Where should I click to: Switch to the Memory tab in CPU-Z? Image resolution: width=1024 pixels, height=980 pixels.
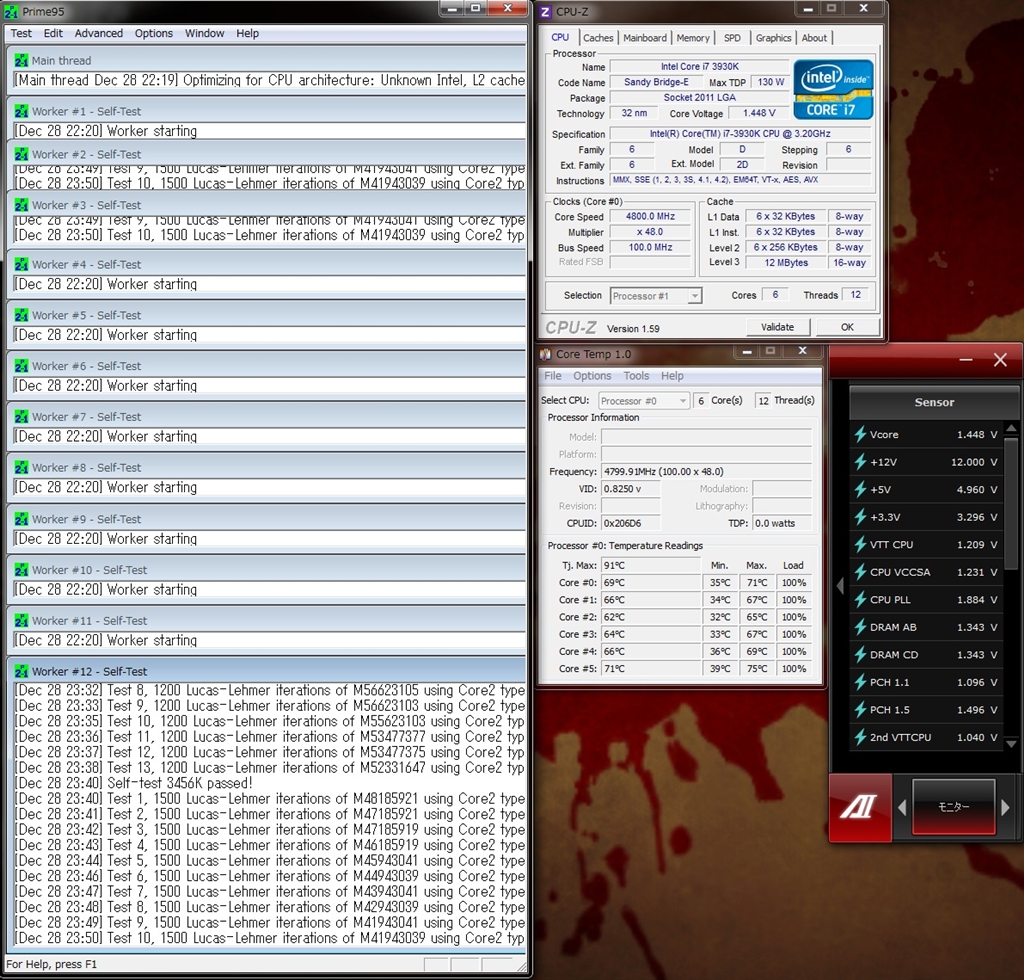[692, 38]
